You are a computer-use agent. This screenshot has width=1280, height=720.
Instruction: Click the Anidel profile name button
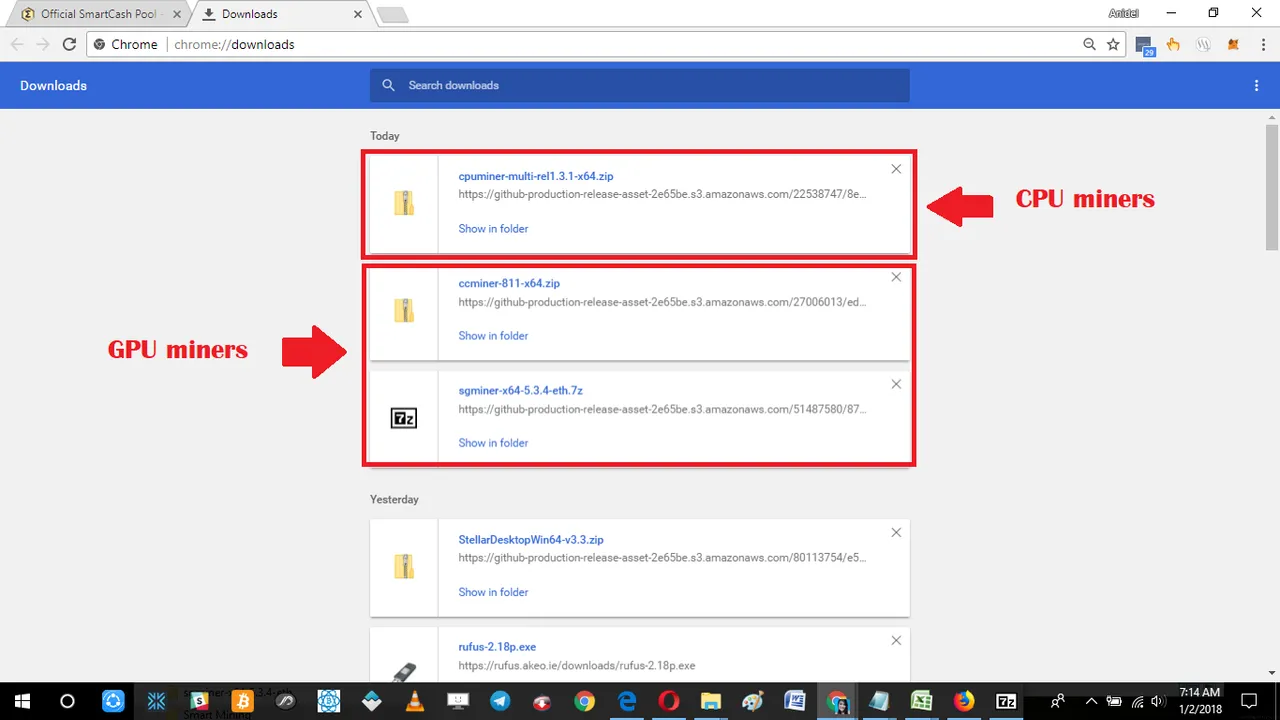pos(1123,13)
